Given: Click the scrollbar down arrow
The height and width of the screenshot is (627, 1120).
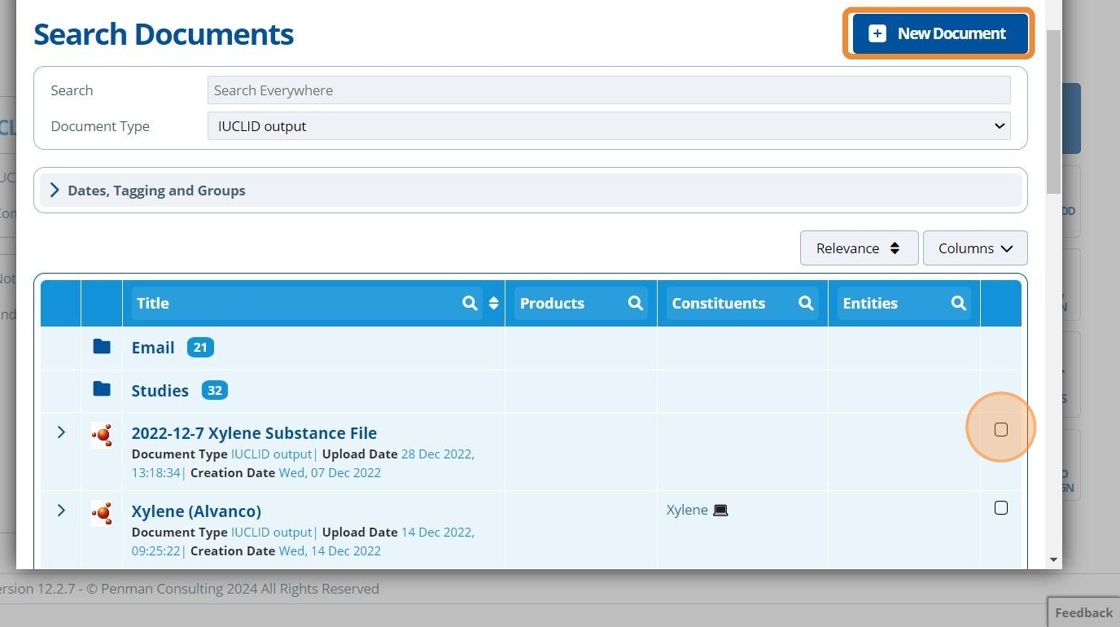Looking at the screenshot, I should coord(1054,560).
